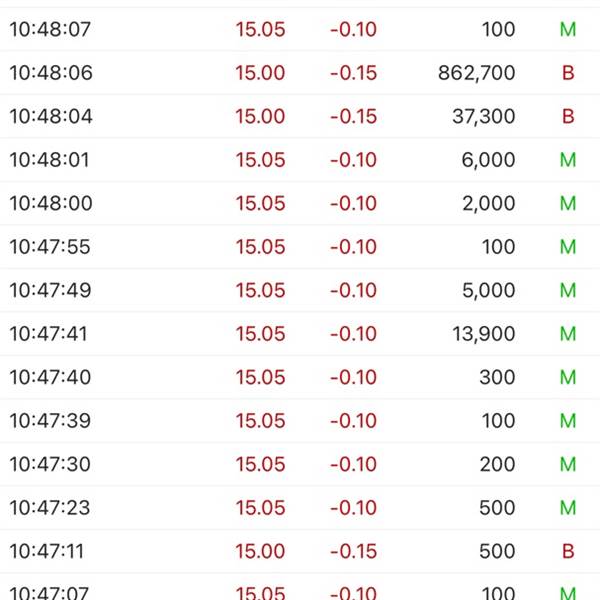
Task: Click the 37,300 volume value
Action: tap(483, 117)
